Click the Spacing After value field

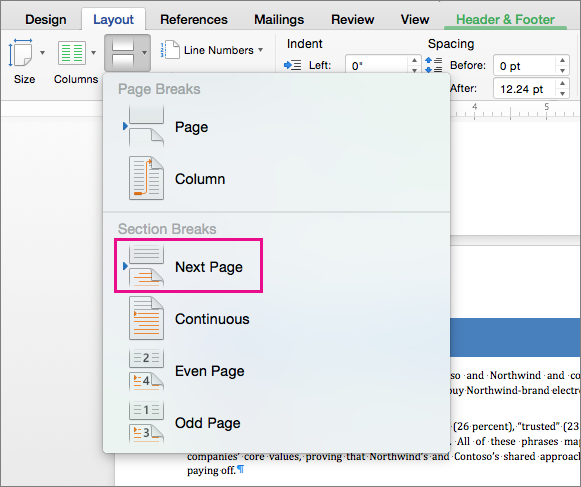pos(524,89)
